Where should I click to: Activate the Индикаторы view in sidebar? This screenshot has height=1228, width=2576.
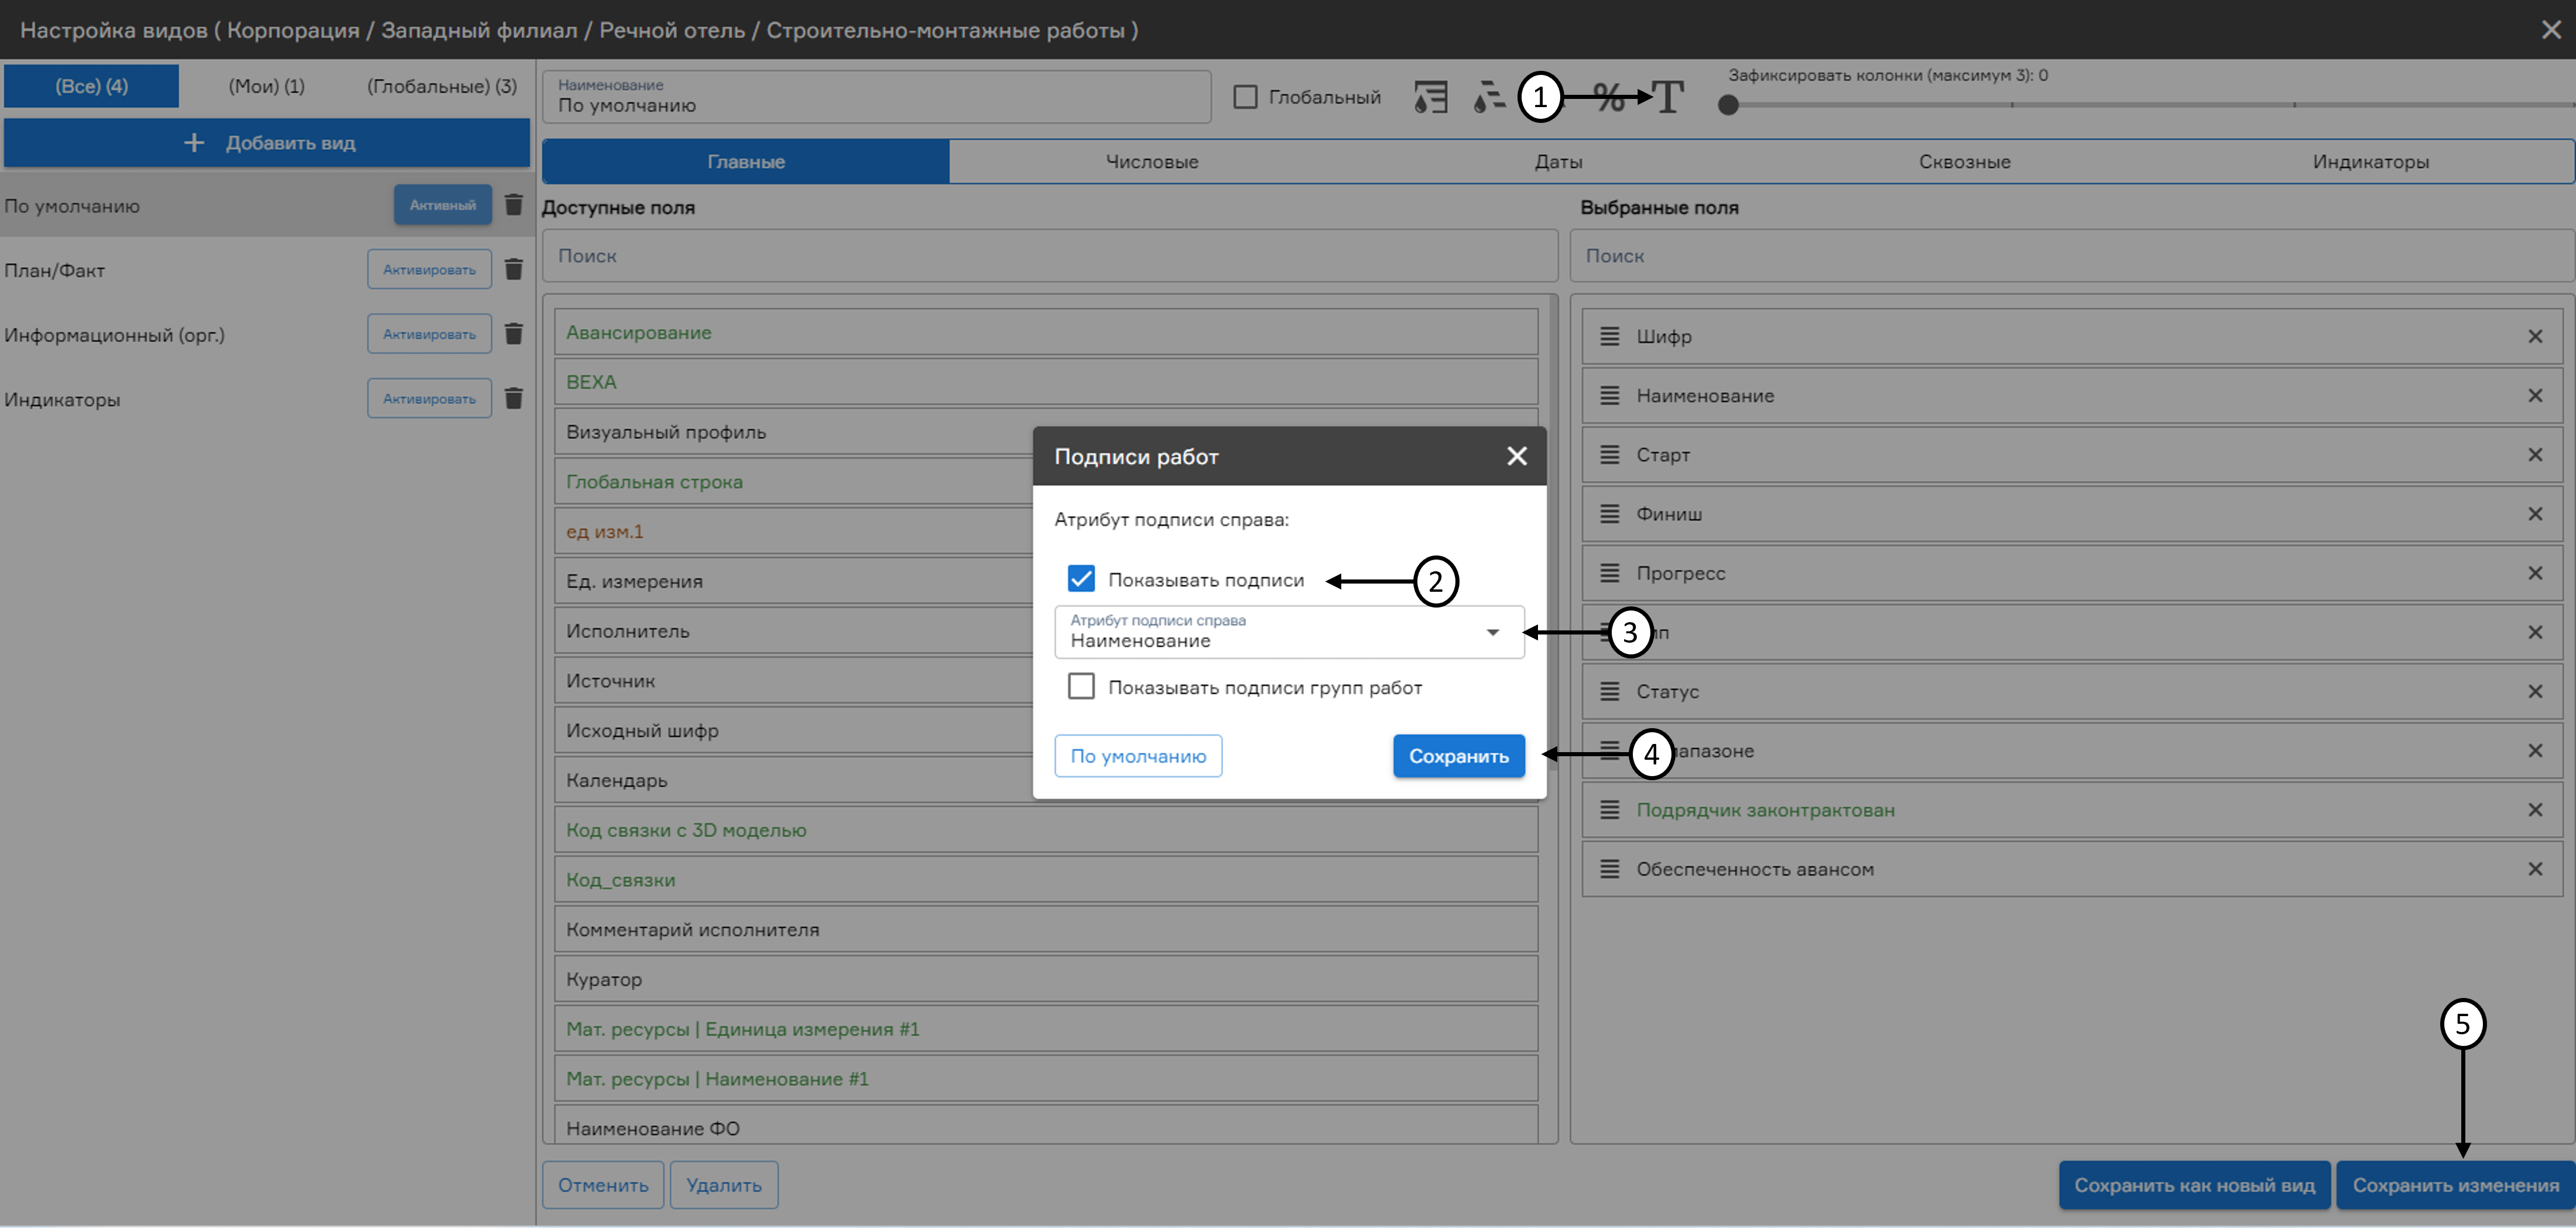point(429,399)
